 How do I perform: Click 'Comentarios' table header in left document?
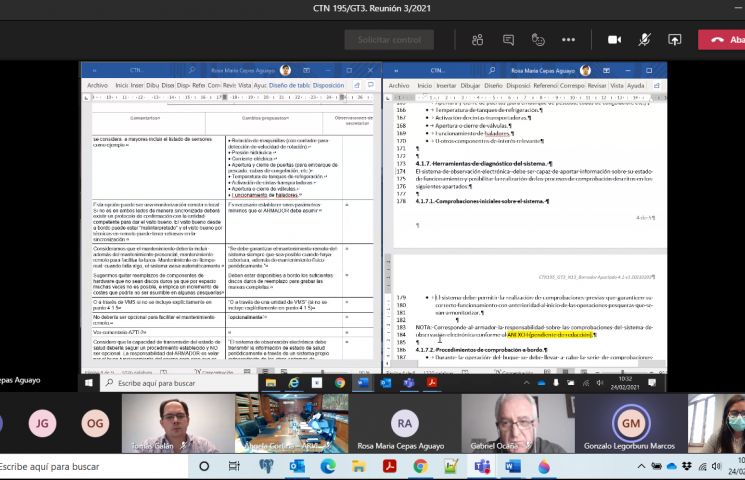tap(145, 118)
